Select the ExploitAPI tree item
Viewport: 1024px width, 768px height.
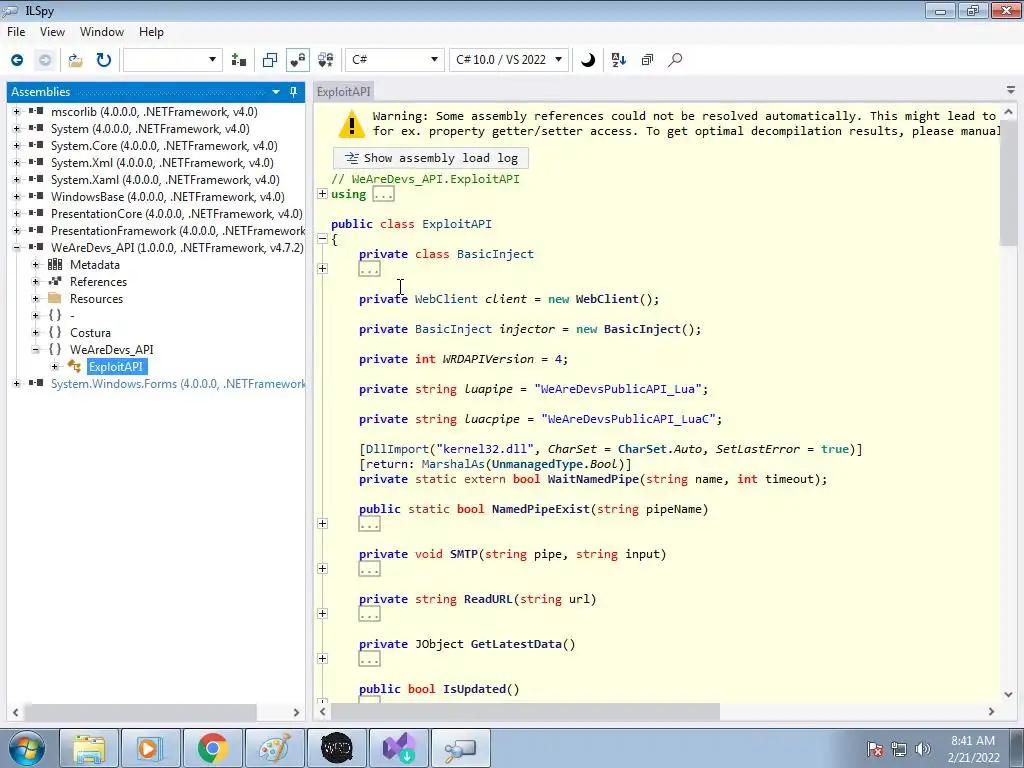pos(116,366)
